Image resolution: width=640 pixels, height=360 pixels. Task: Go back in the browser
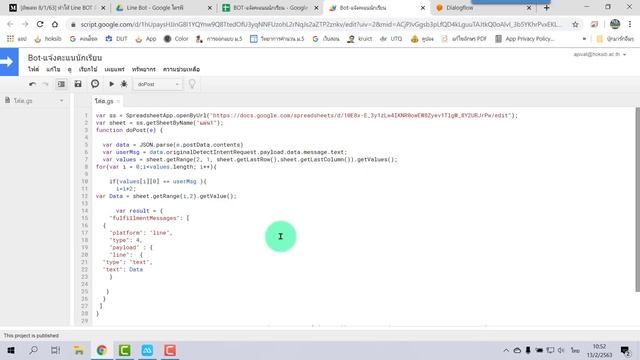click(x=10, y=24)
